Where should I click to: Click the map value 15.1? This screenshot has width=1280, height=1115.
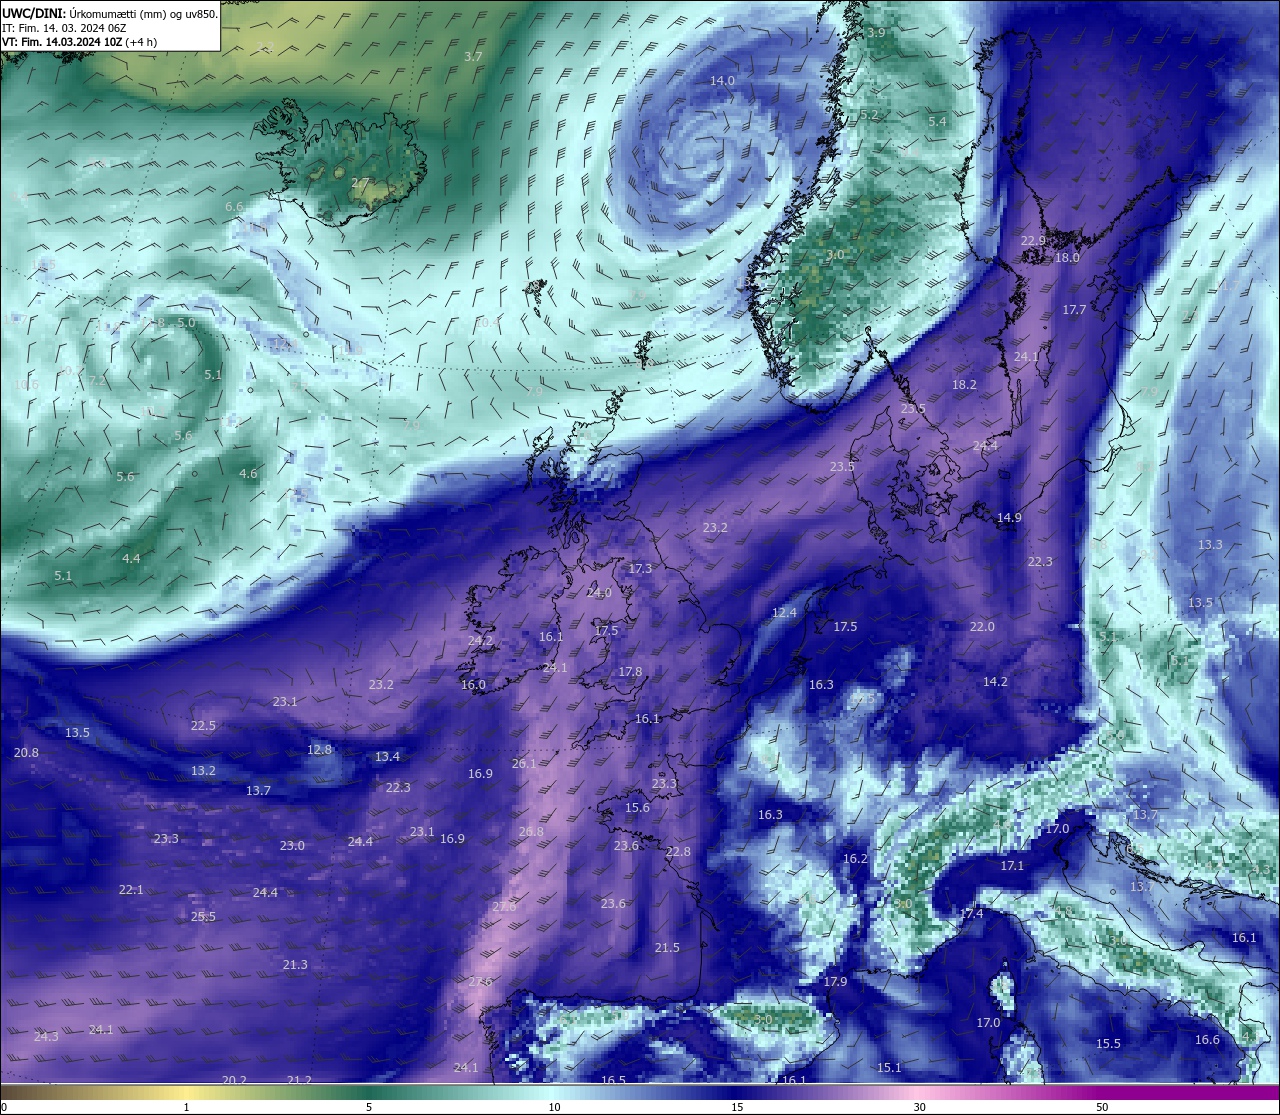(889, 1067)
